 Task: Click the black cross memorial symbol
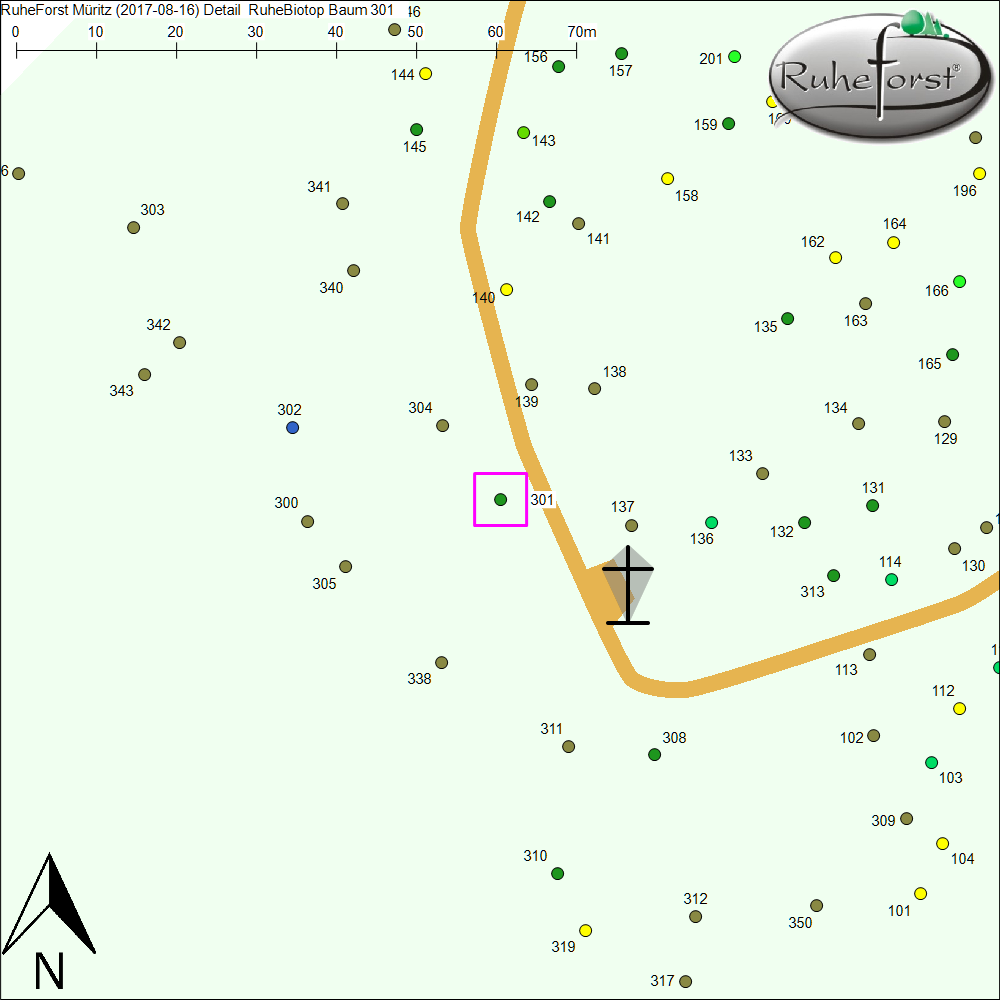[x=628, y=586]
